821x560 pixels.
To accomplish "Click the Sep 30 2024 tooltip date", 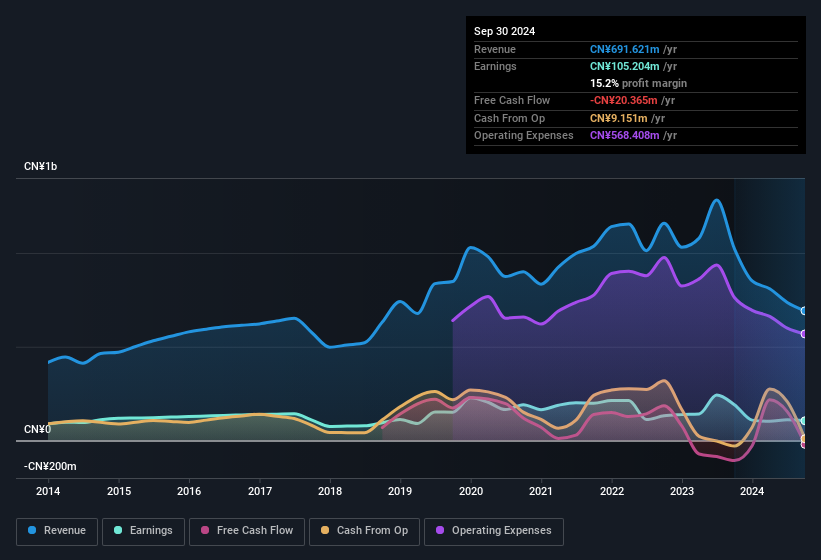I will tap(504, 31).
